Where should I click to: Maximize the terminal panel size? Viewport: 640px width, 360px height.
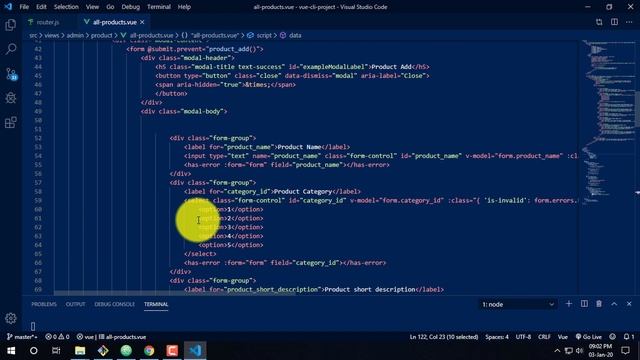(614, 304)
